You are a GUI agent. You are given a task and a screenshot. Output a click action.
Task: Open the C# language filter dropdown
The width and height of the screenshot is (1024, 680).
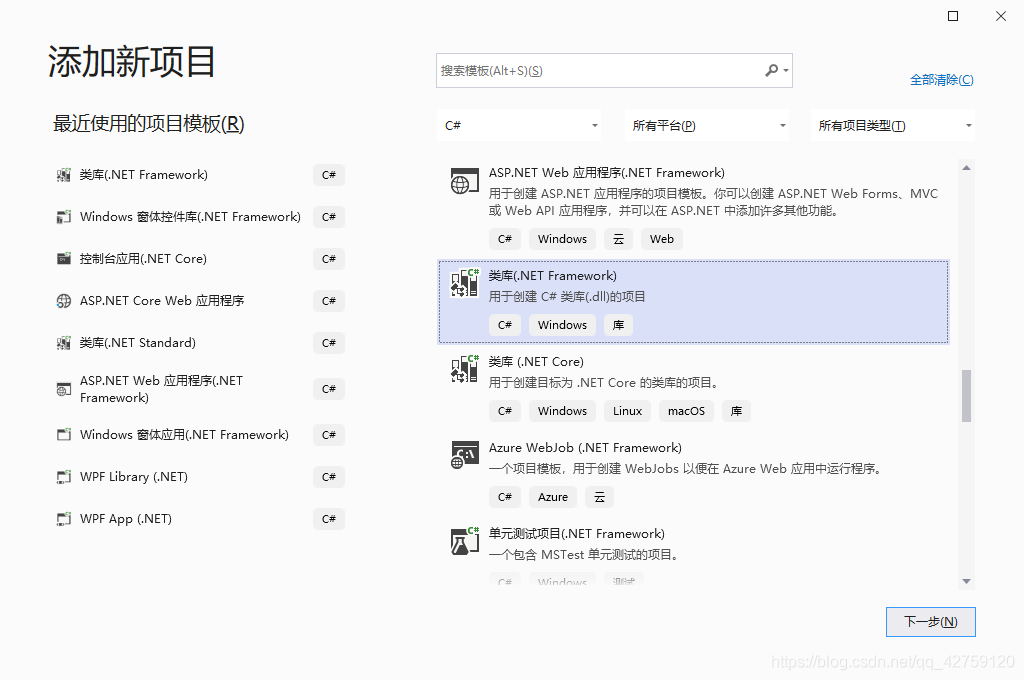(x=519, y=125)
